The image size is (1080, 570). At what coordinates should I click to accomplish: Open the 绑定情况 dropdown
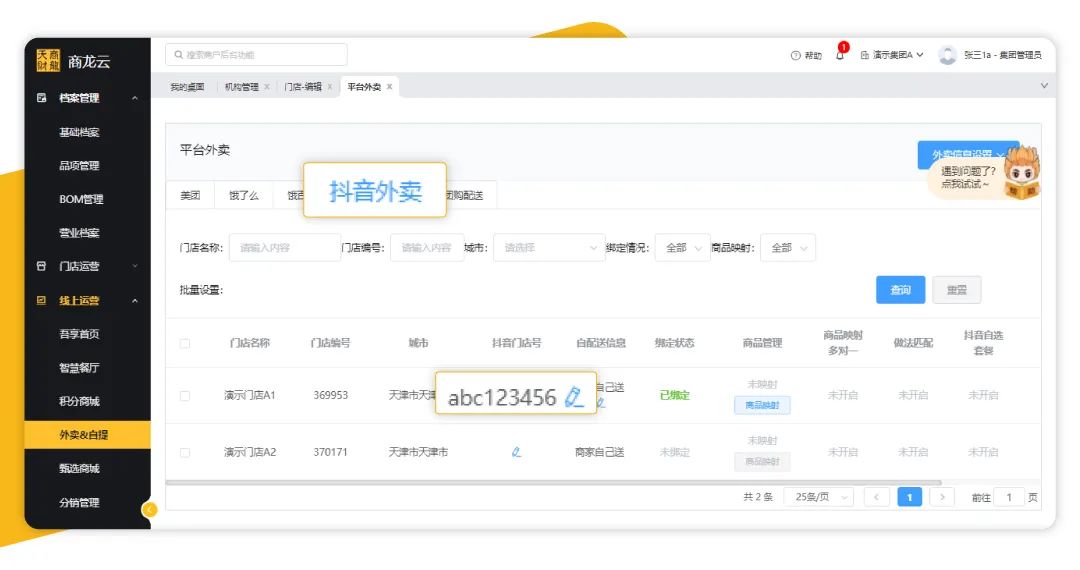(682, 248)
